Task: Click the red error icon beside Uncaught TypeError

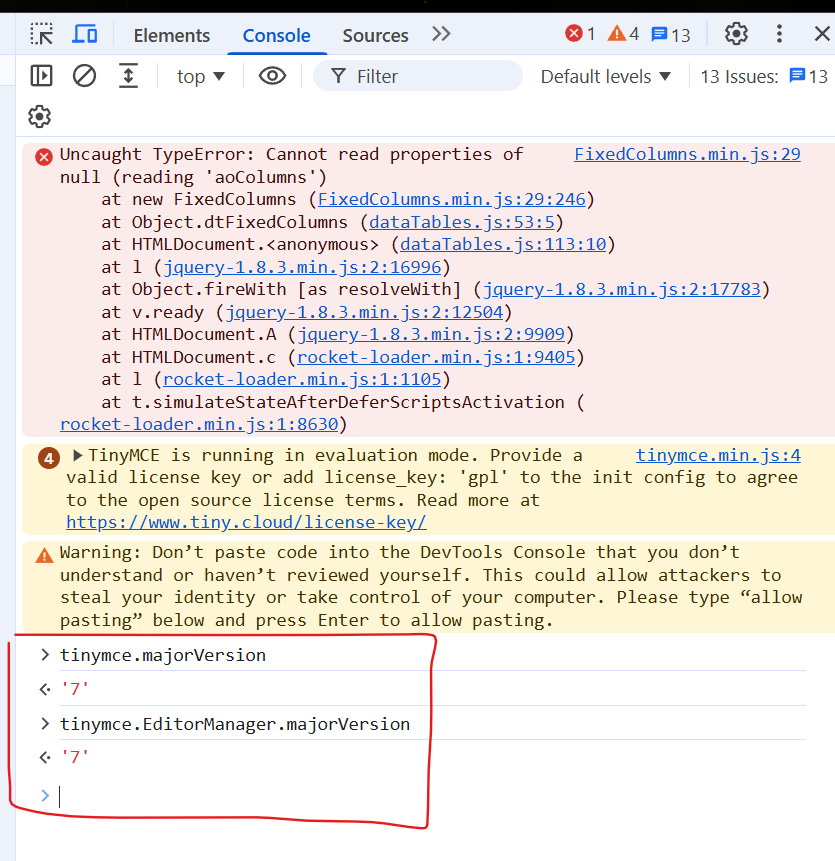Action: 44,158
